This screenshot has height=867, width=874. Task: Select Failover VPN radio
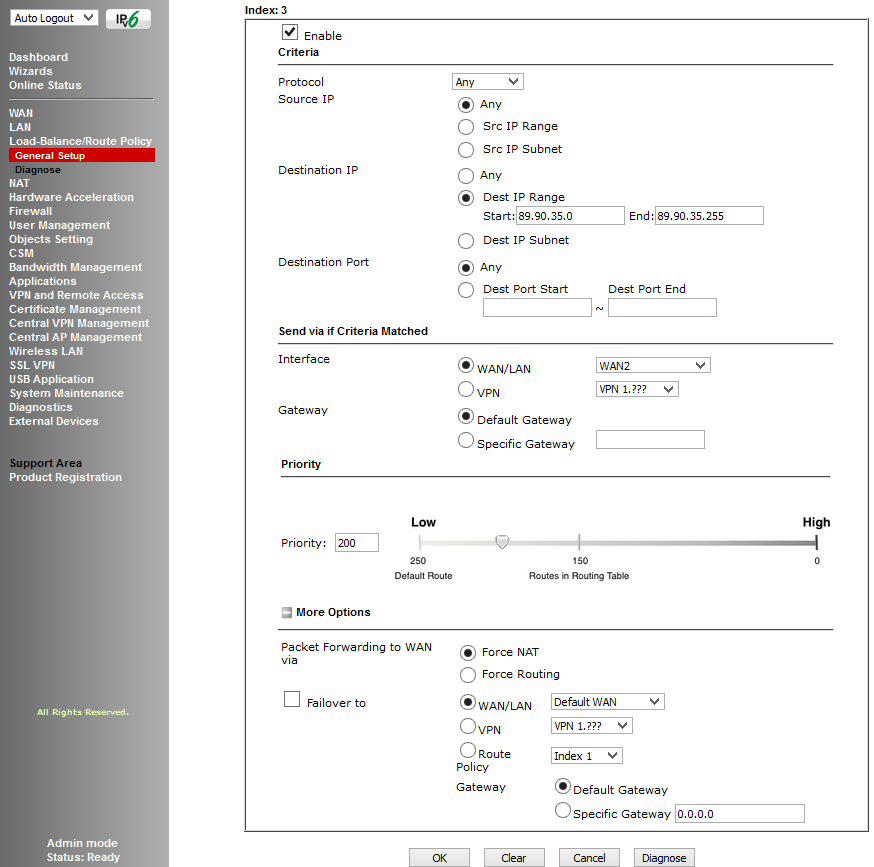468,726
